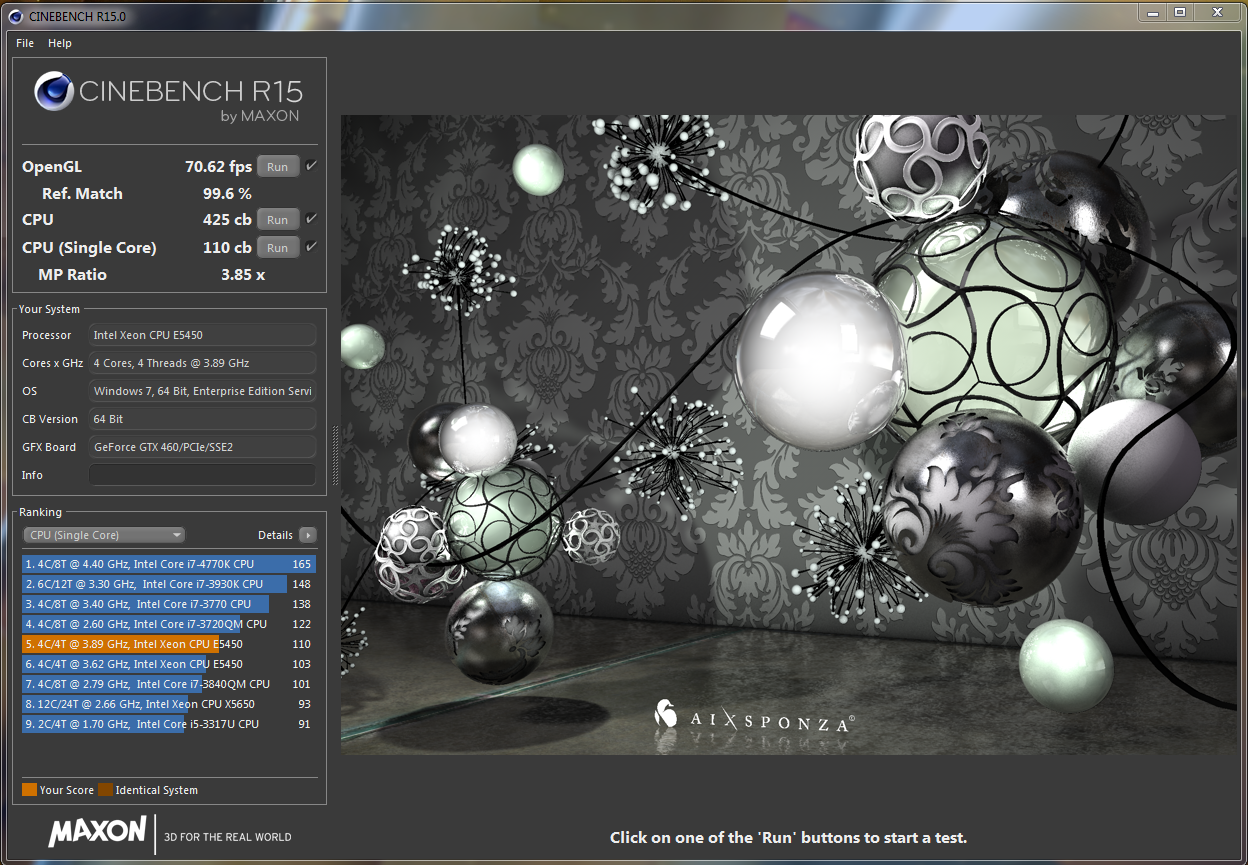Click the Ref. Match 99.6 % value

click(x=227, y=194)
